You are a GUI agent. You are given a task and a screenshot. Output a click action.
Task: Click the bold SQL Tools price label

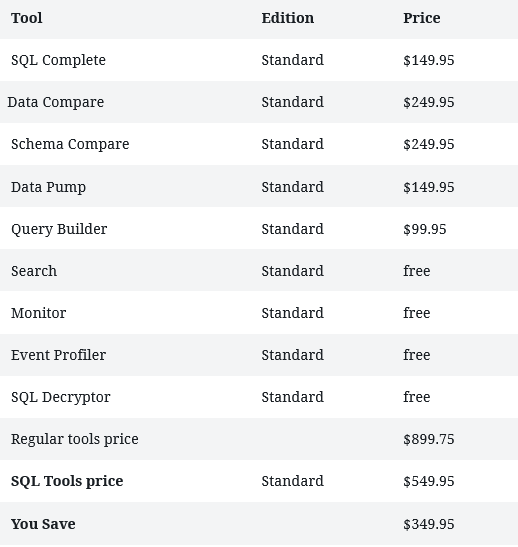click(x=67, y=481)
